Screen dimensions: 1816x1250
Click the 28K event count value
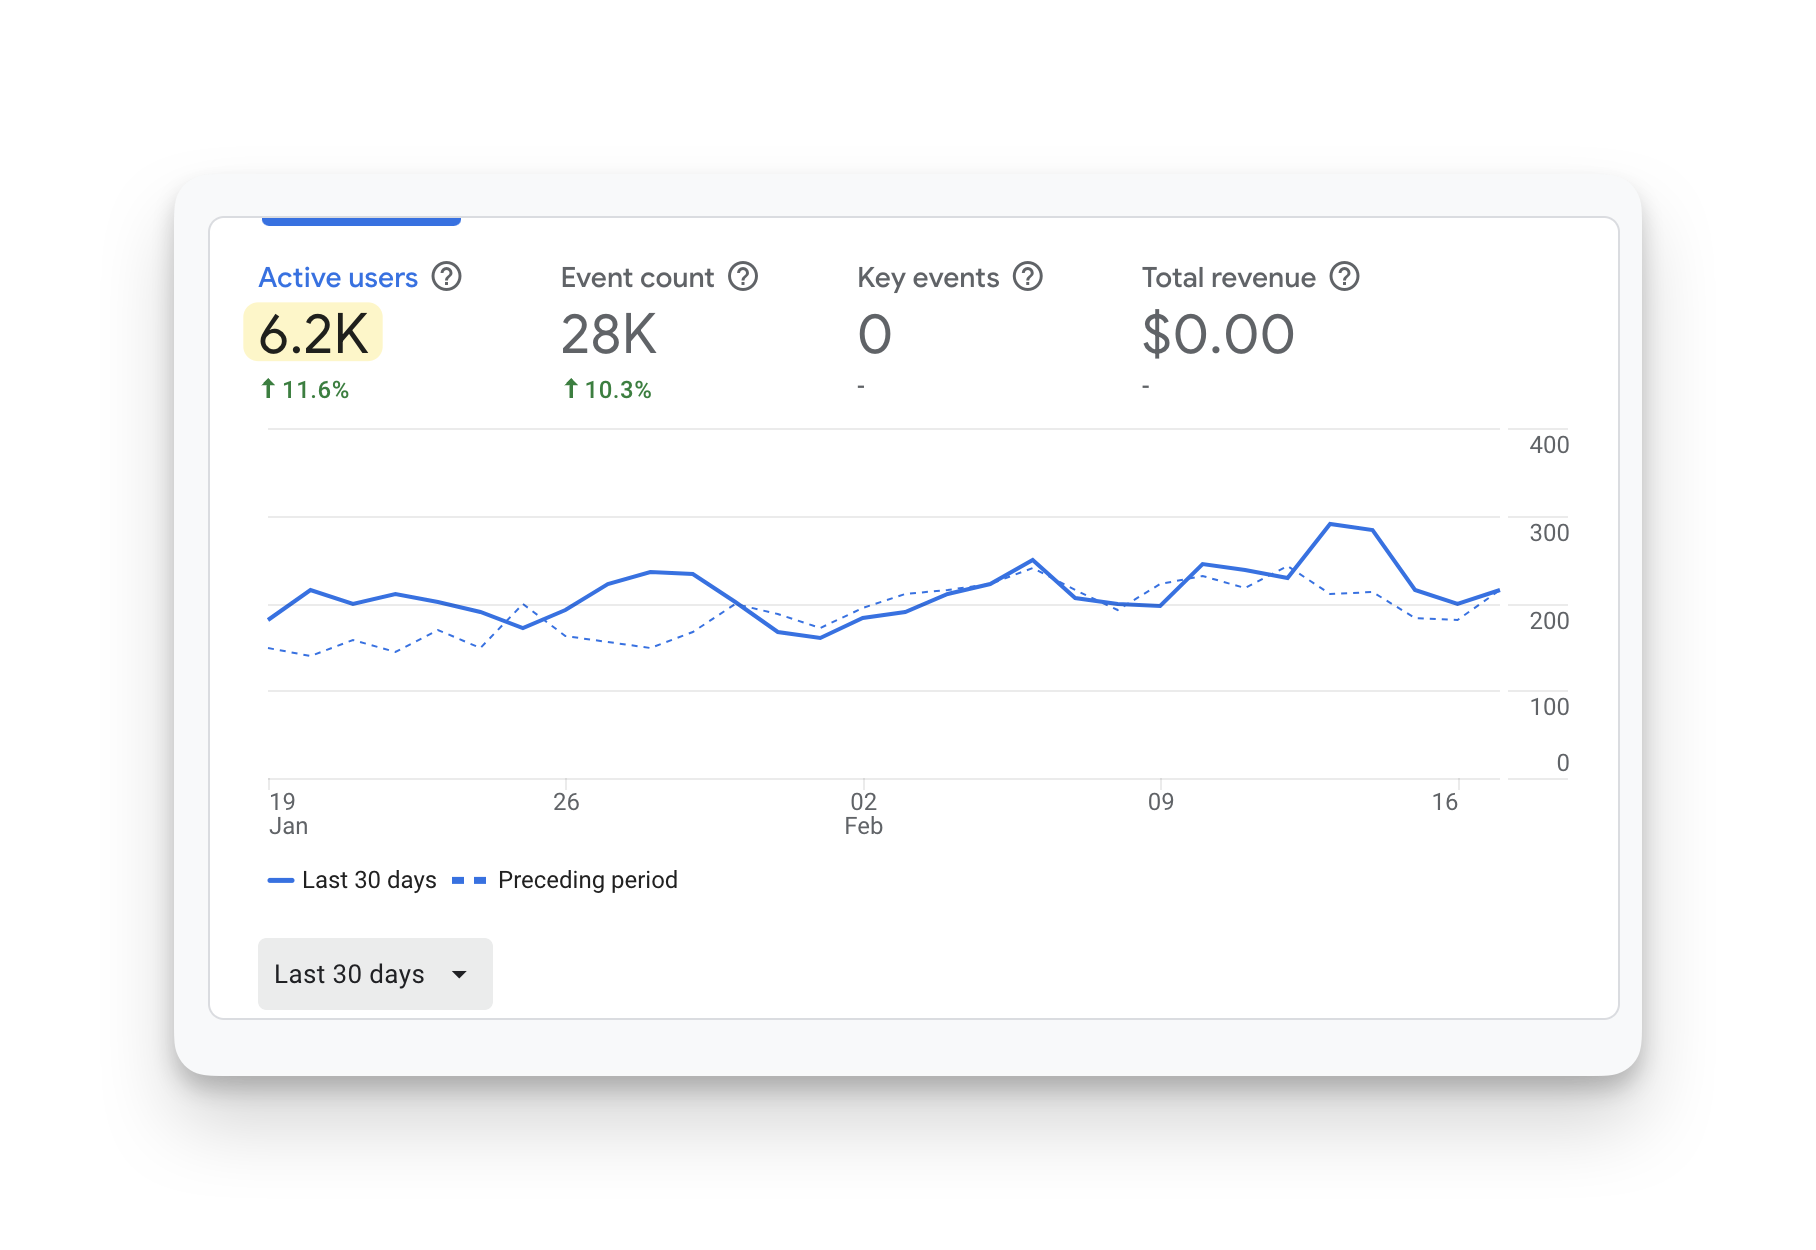coord(608,334)
